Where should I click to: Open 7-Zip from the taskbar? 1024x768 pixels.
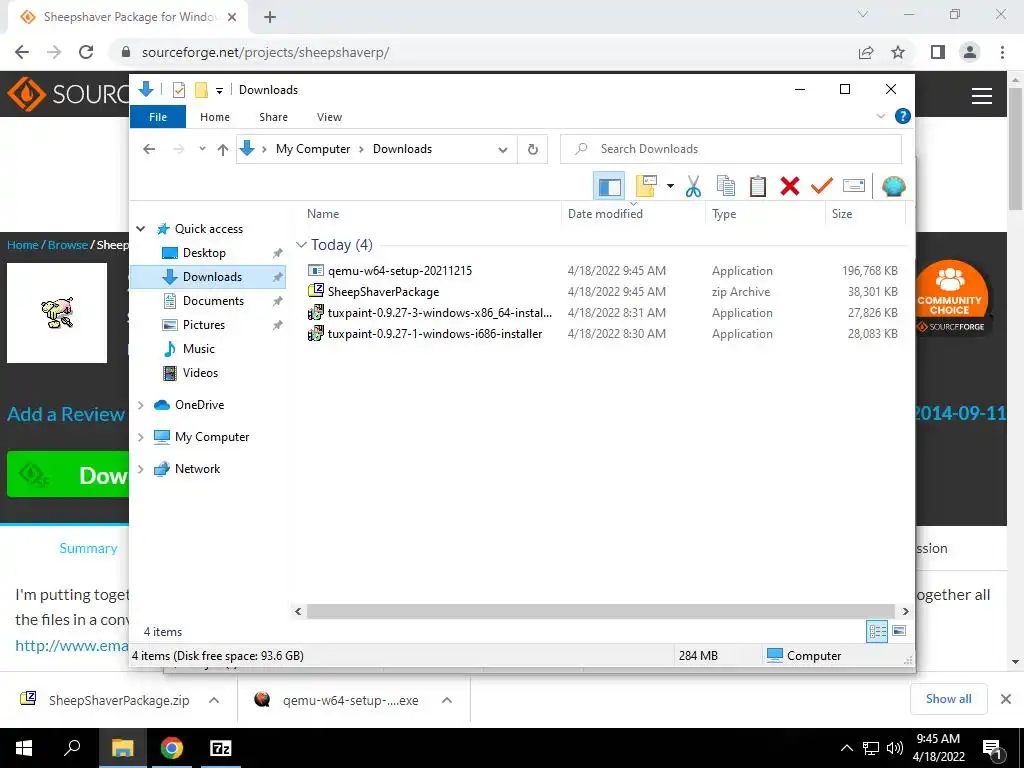click(220, 748)
